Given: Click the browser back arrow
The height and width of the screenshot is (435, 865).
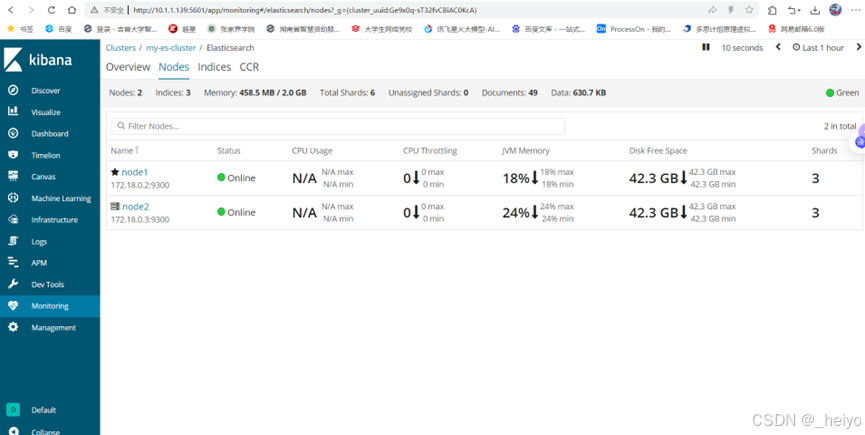Looking at the screenshot, I should click(12, 10).
